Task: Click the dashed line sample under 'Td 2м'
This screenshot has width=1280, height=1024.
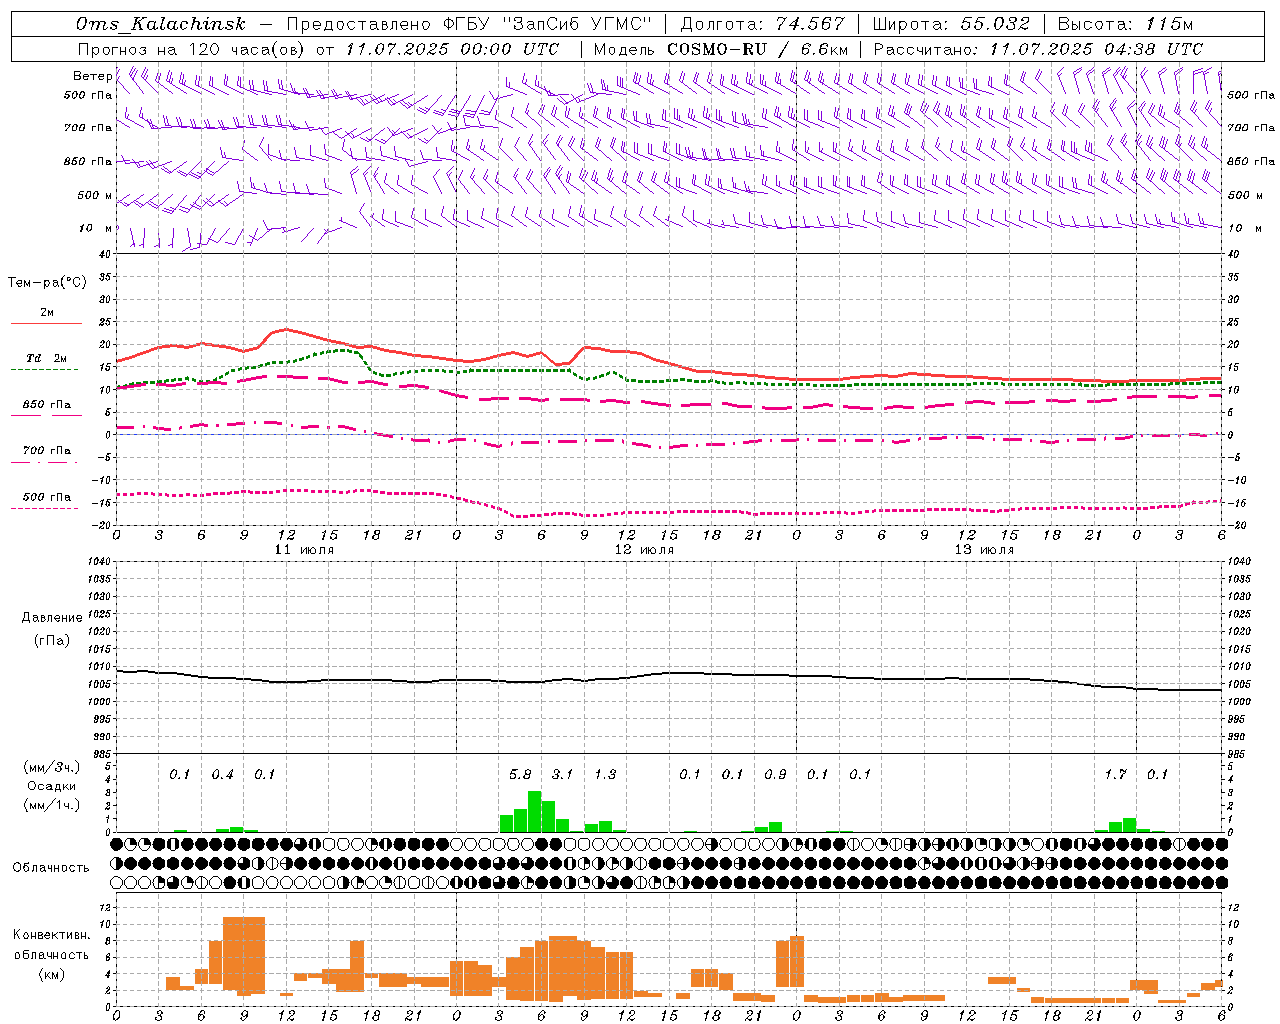Action: pyautogui.click(x=45, y=369)
